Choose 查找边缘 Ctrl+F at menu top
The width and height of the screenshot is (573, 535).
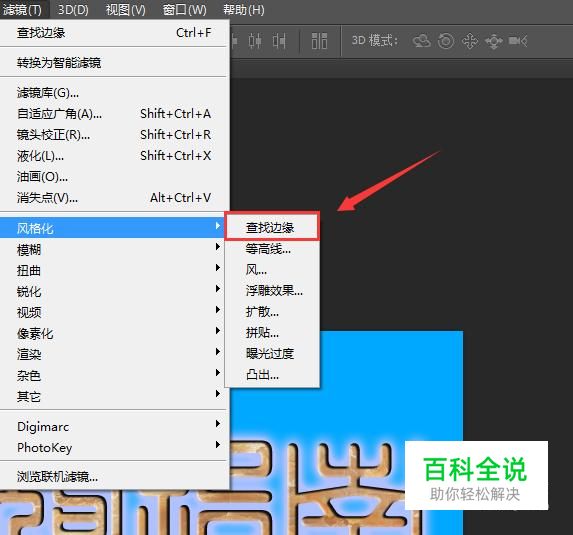[114, 33]
